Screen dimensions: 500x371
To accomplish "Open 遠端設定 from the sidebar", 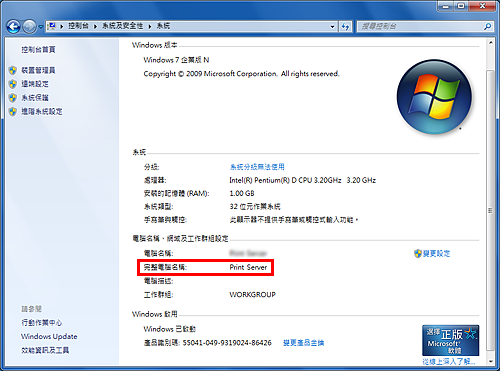I will [x=35, y=84].
